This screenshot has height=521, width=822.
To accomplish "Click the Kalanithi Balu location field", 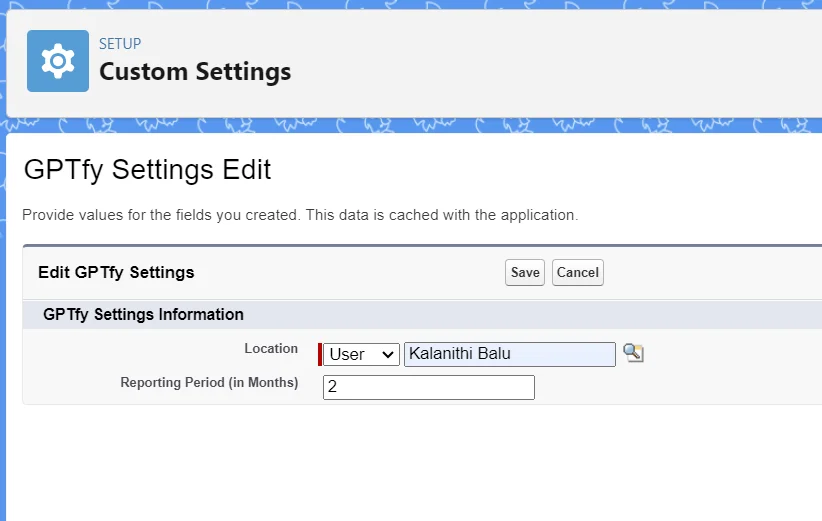I will [x=509, y=354].
